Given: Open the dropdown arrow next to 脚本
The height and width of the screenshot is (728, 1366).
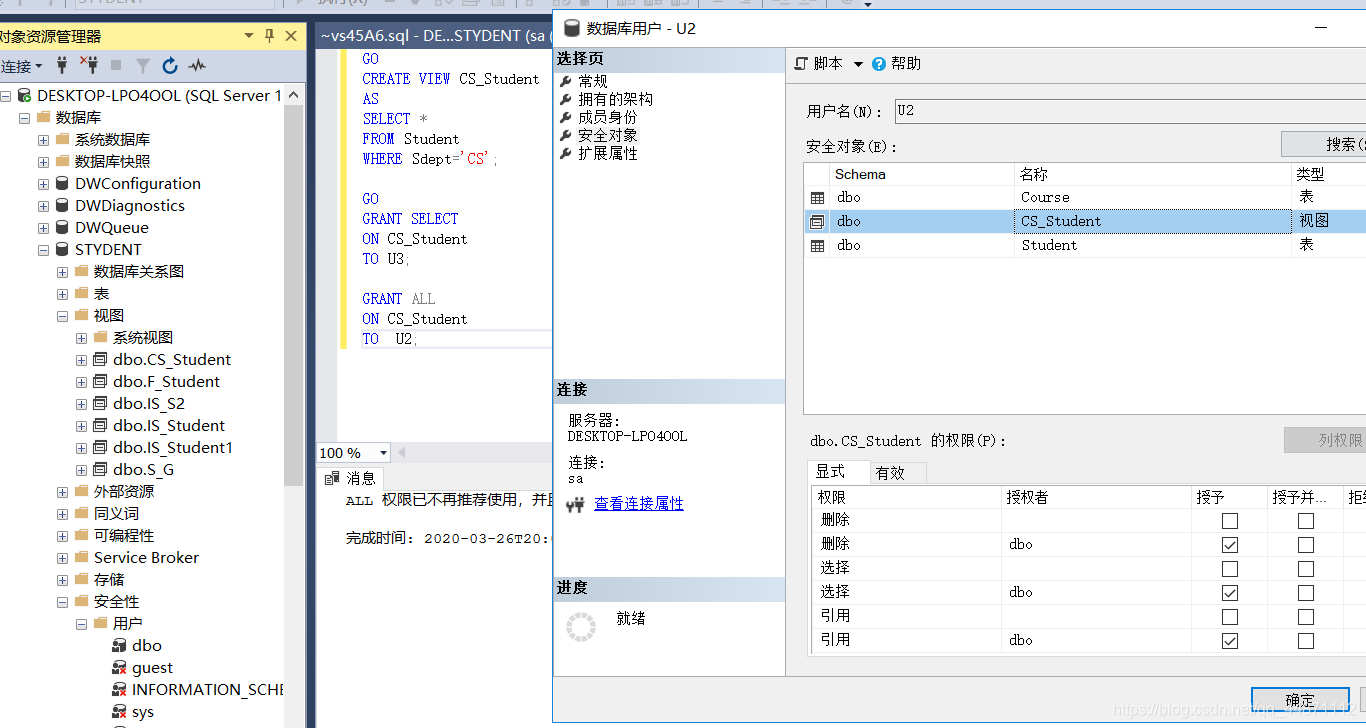Looking at the screenshot, I should (858, 64).
